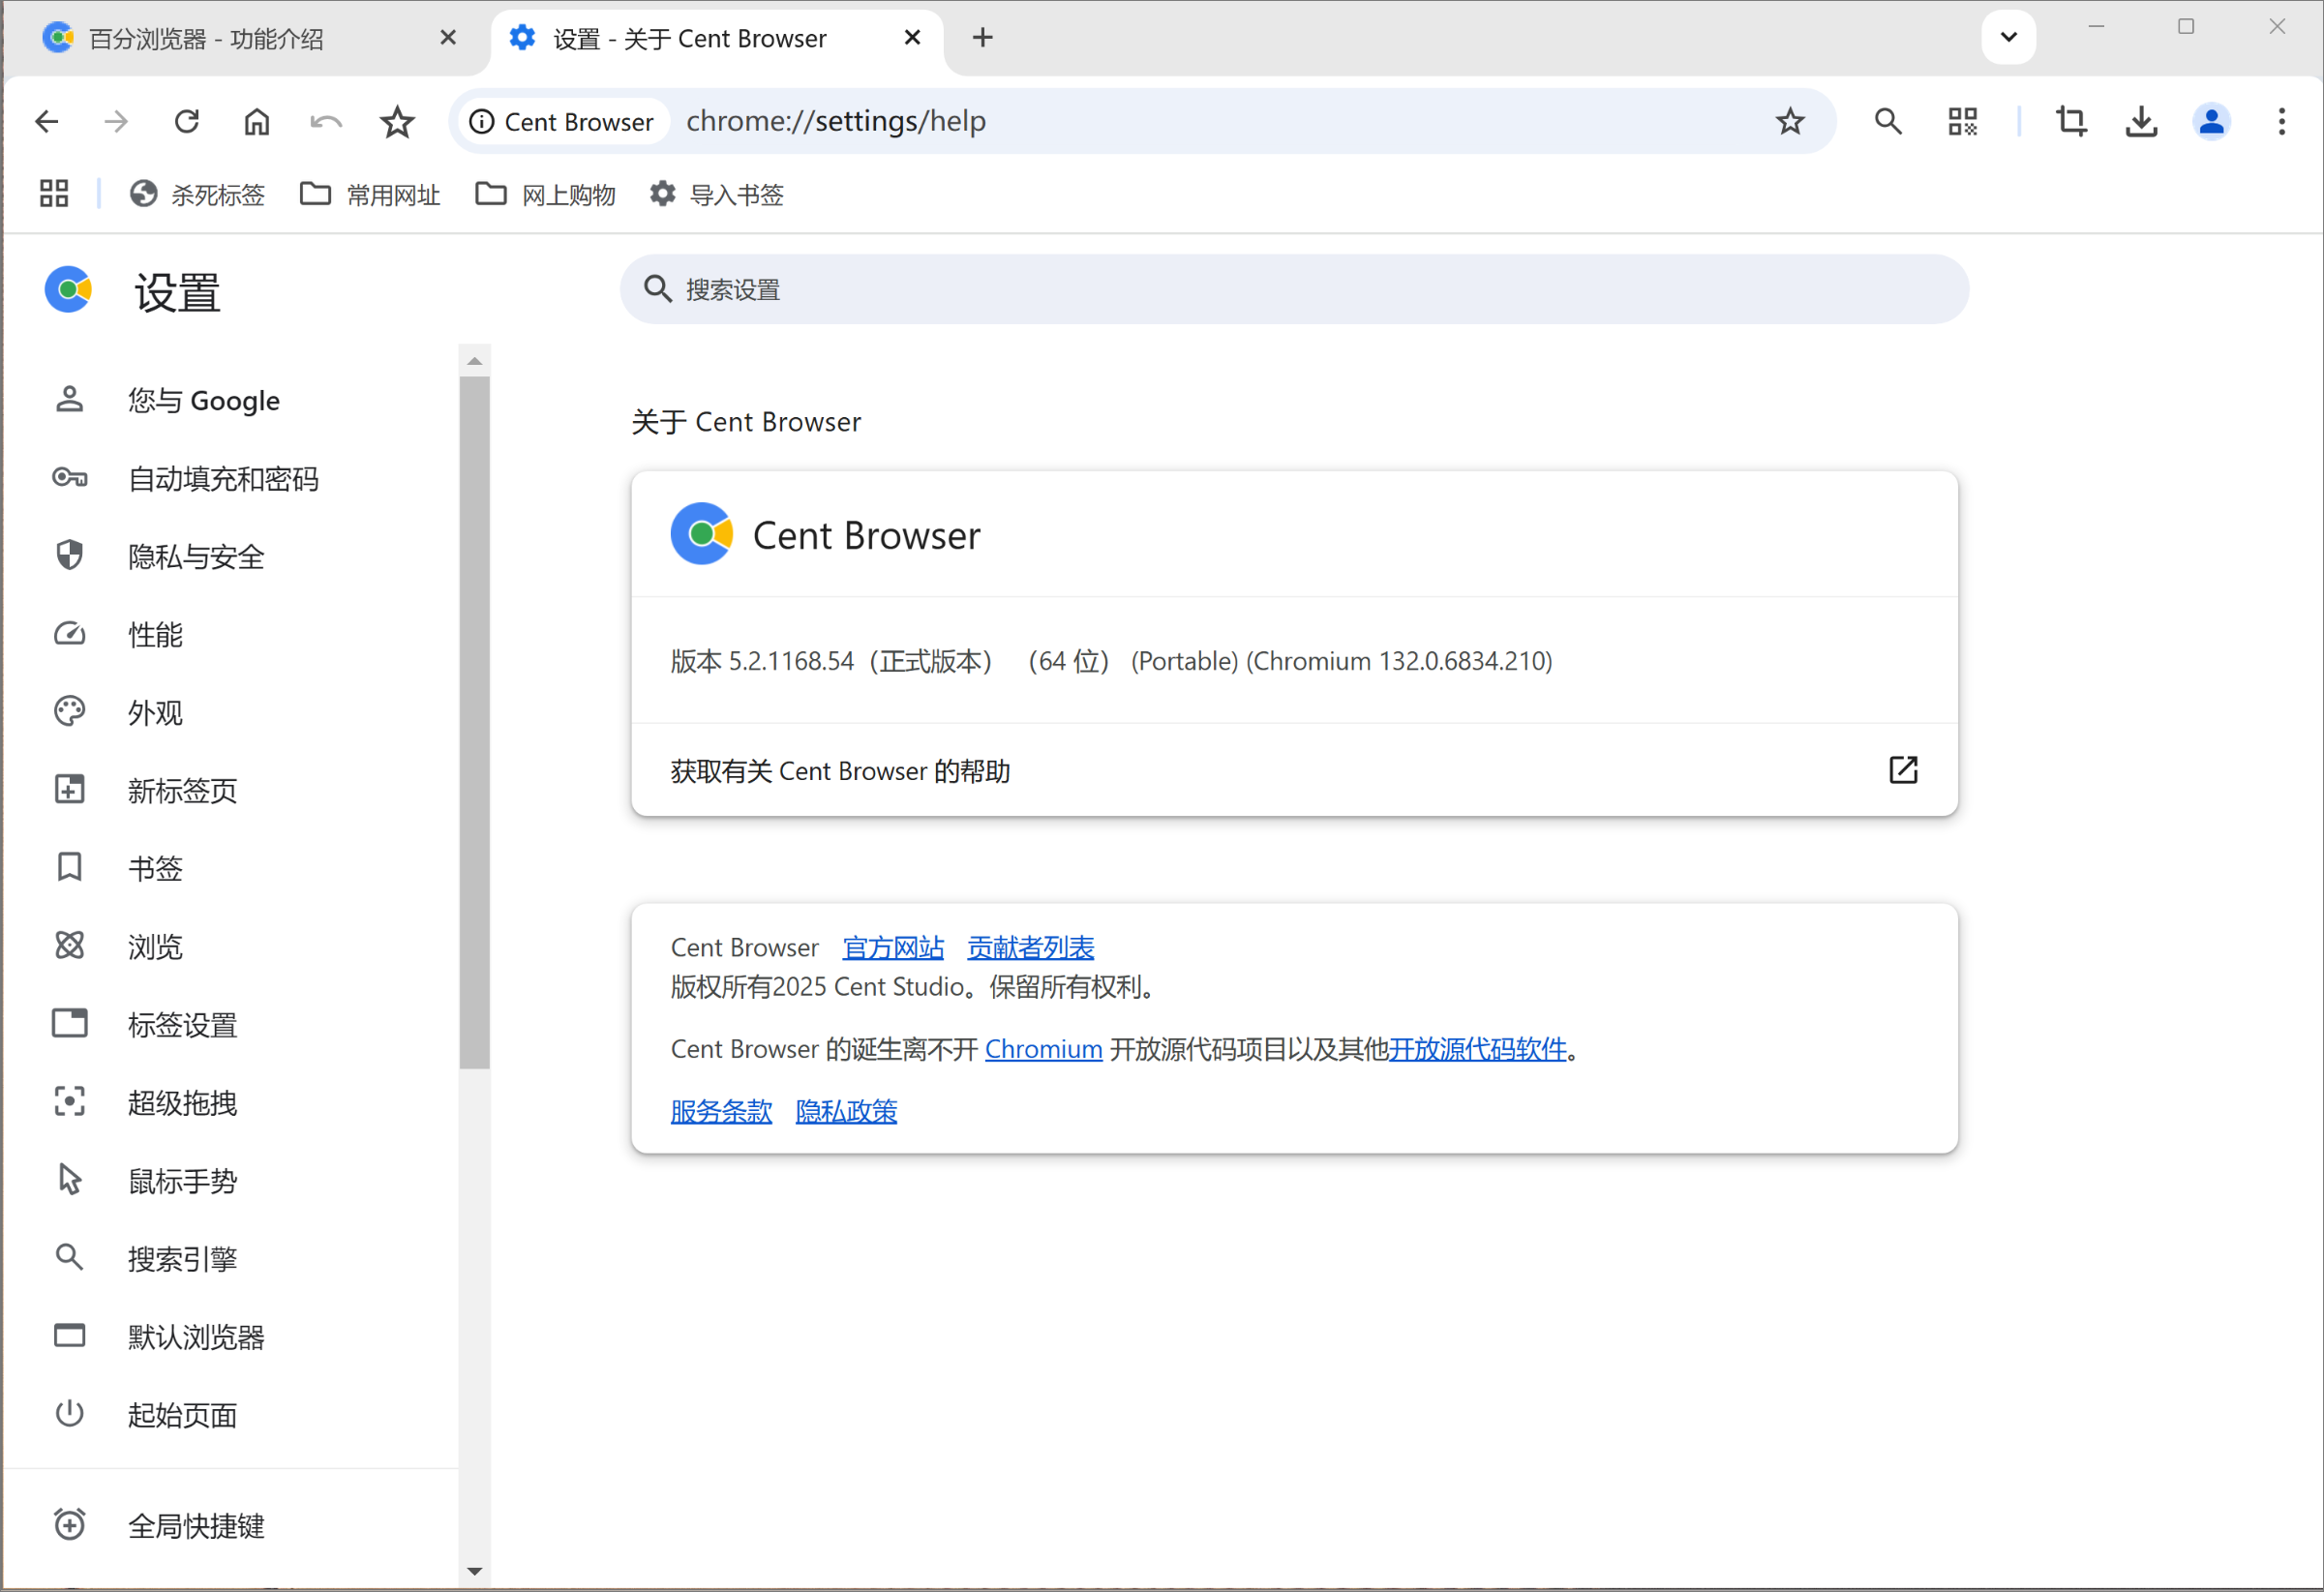Open a new tab with plus button

pos(983,38)
